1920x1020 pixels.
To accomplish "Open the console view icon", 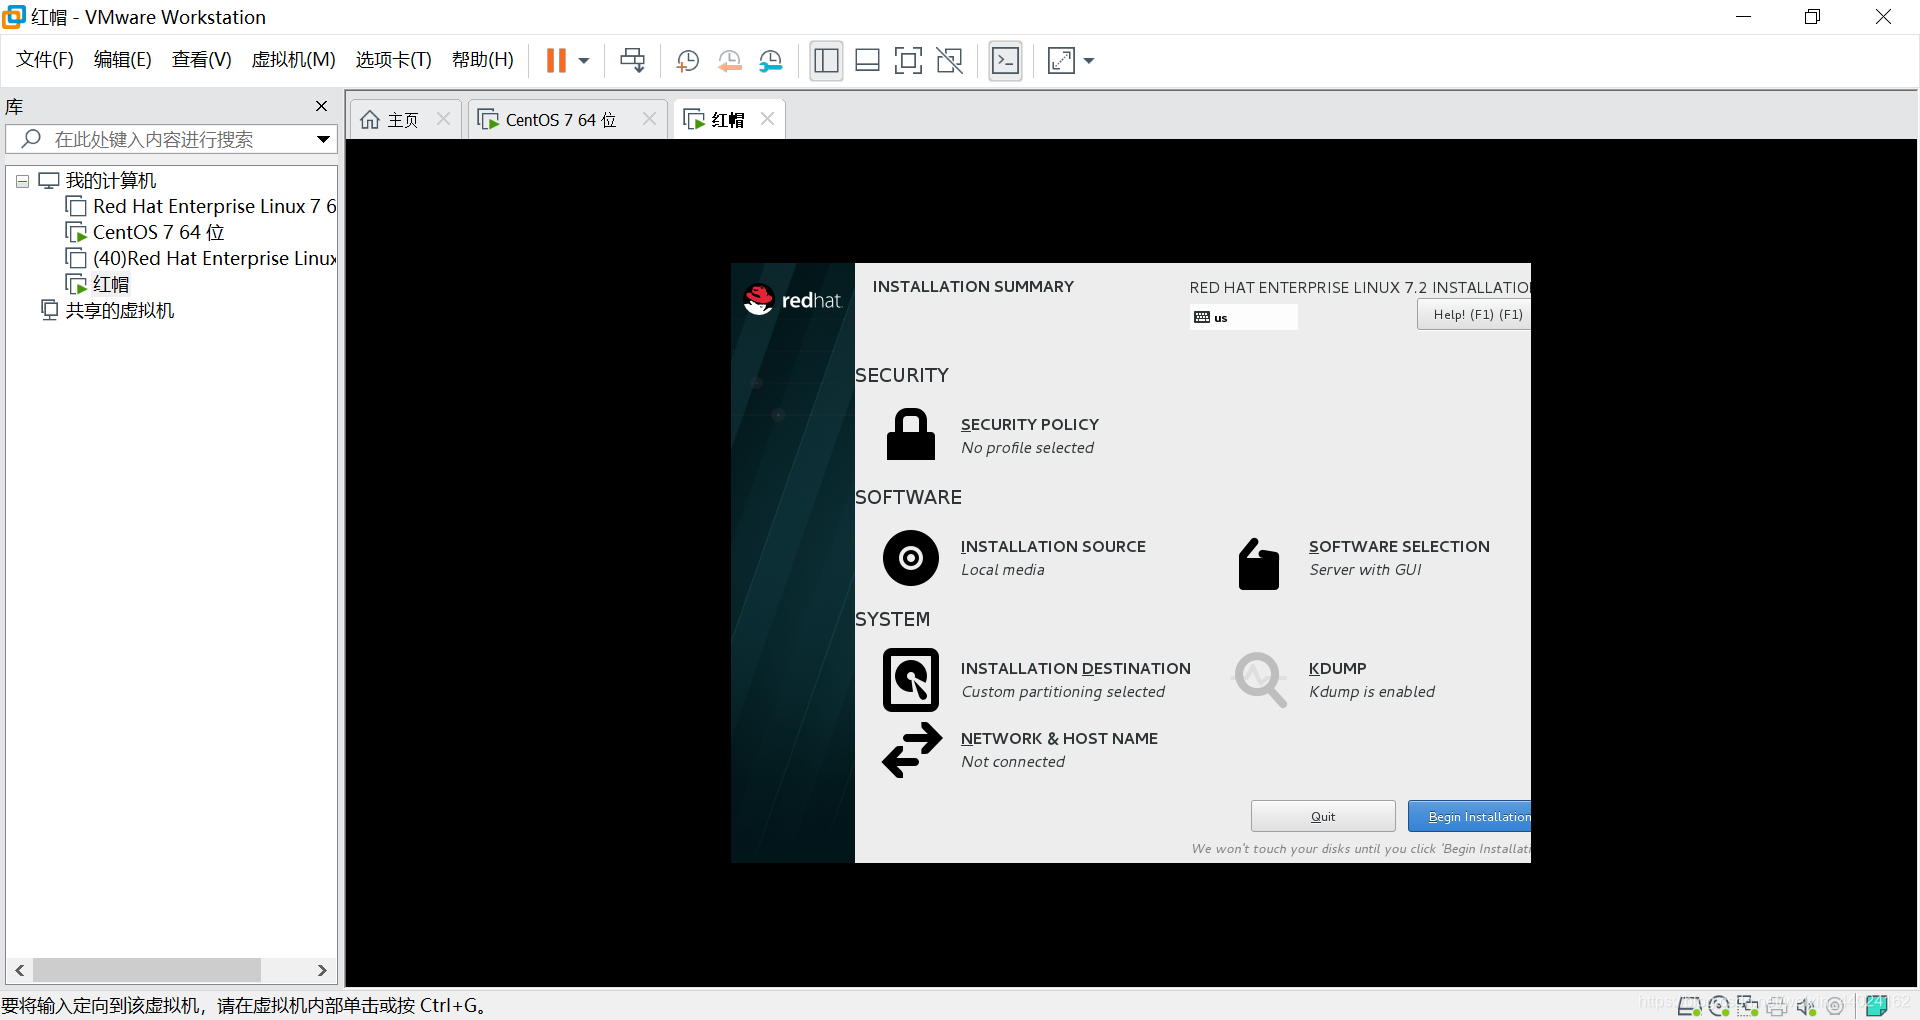I will (1005, 61).
